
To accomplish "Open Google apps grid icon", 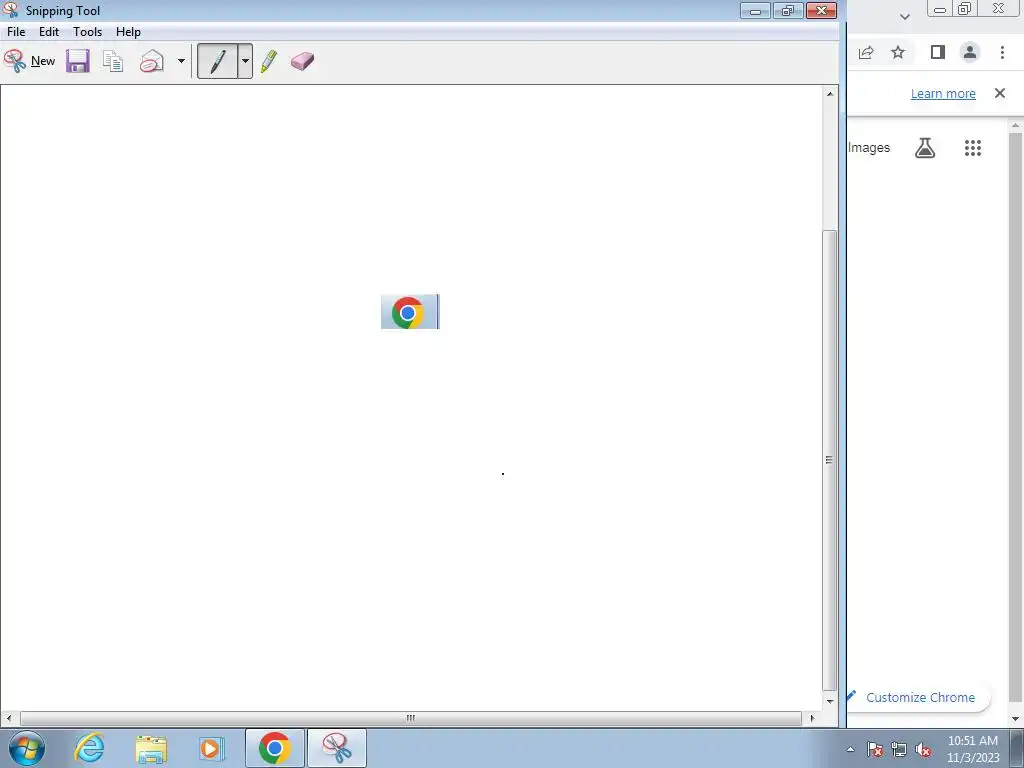I will tap(973, 148).
